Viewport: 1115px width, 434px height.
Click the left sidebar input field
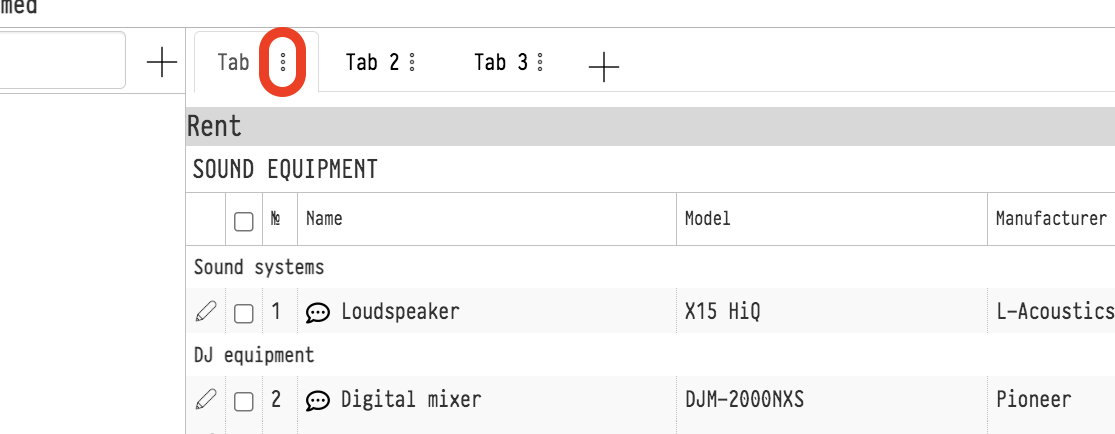tap(62, 62)
